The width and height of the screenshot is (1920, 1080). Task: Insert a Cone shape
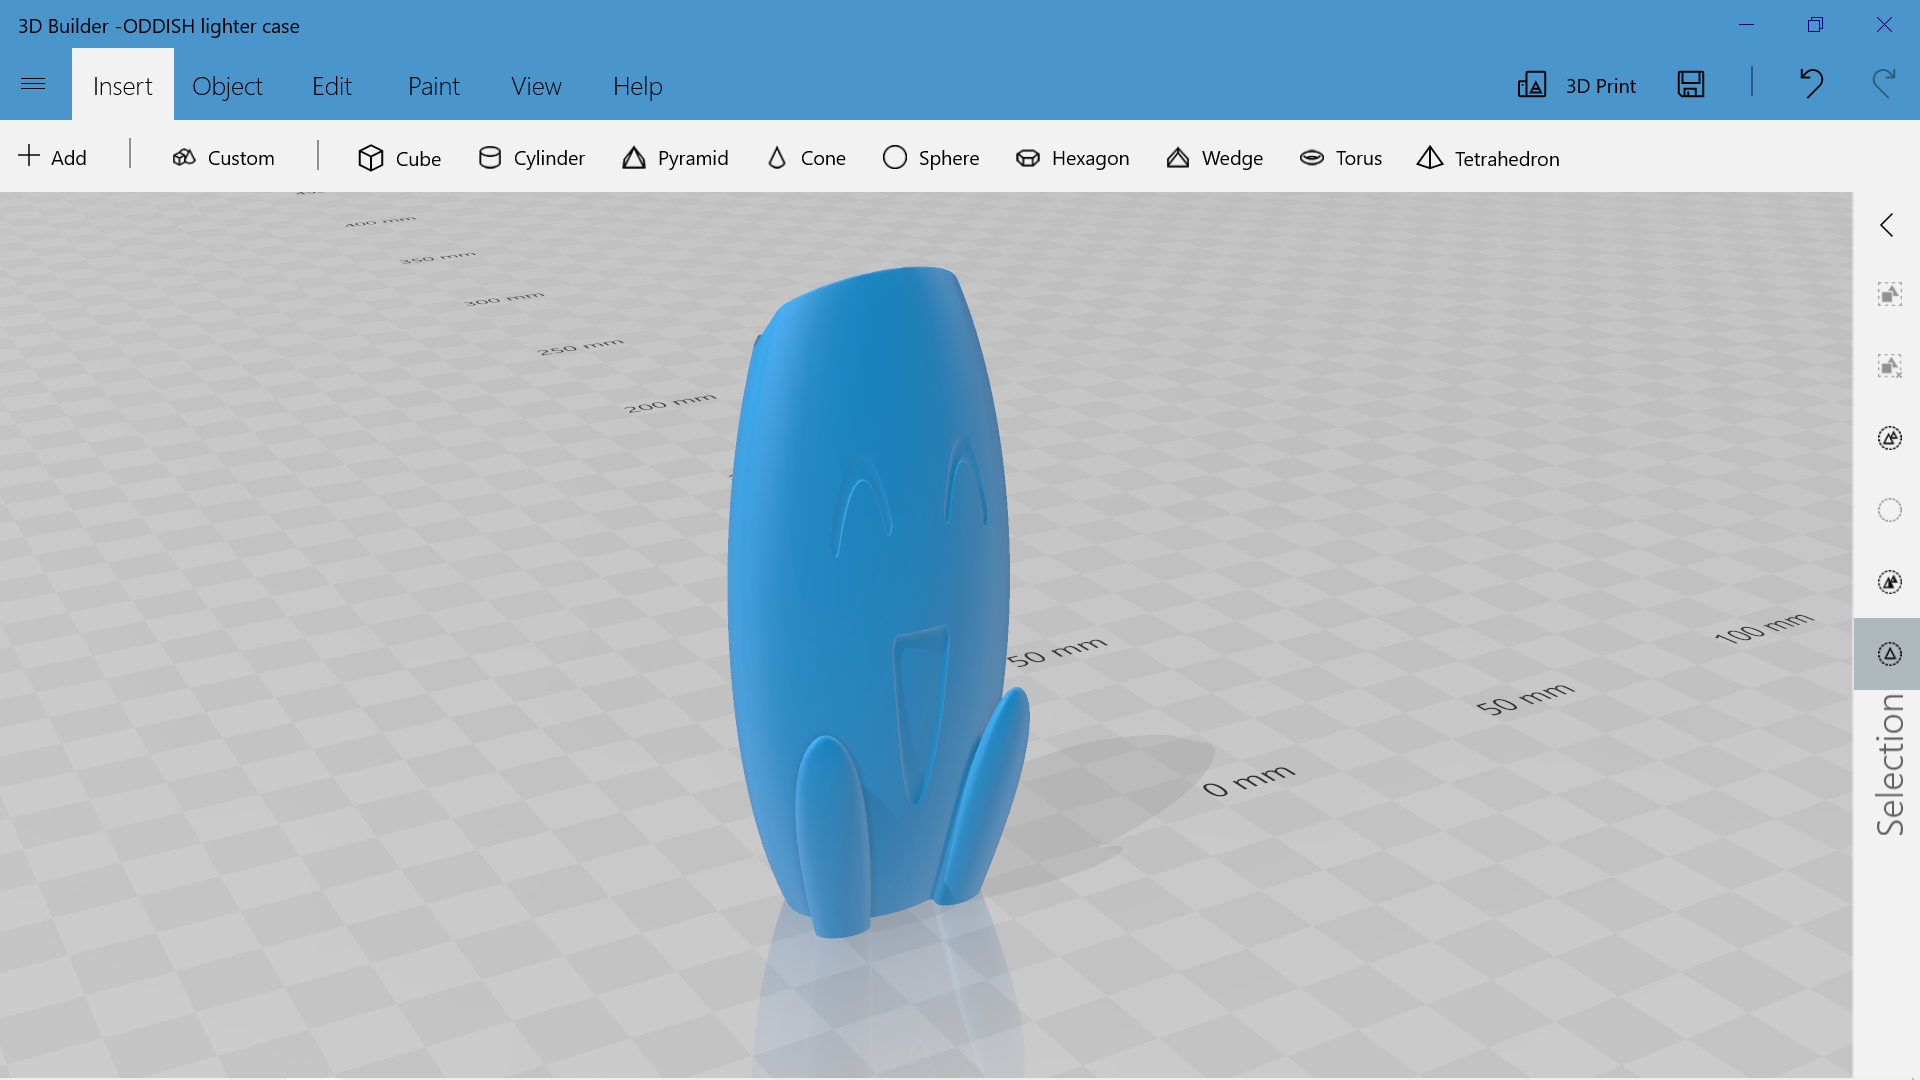[806, 158]
